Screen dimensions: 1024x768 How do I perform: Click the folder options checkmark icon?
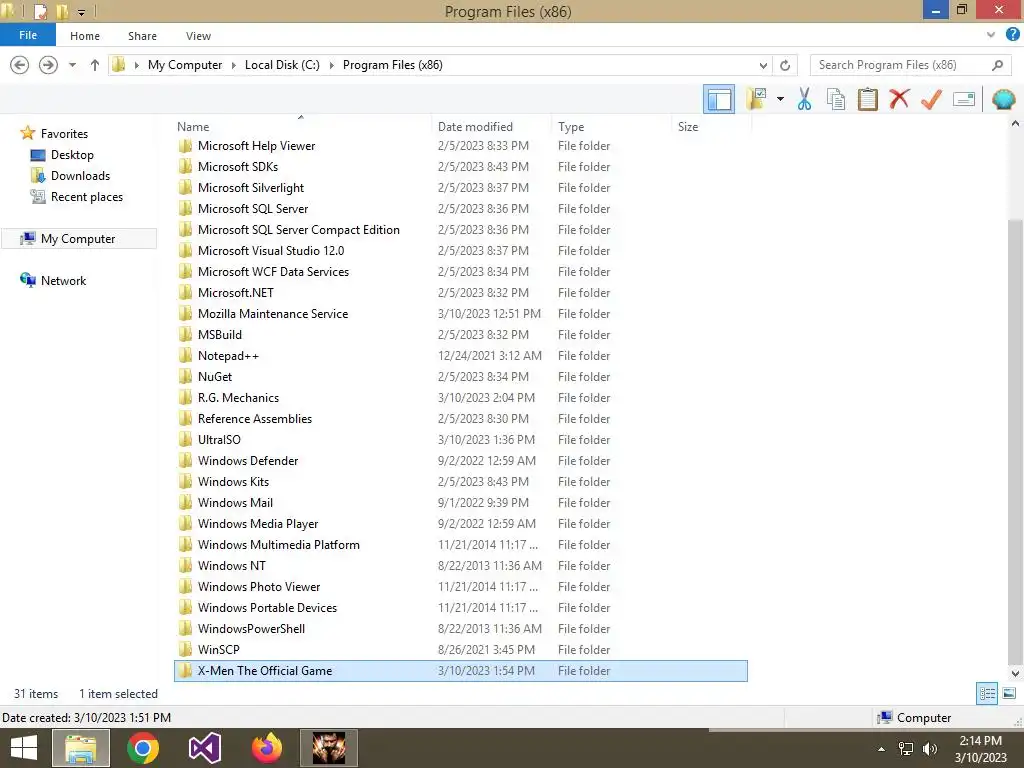[756, 99]
